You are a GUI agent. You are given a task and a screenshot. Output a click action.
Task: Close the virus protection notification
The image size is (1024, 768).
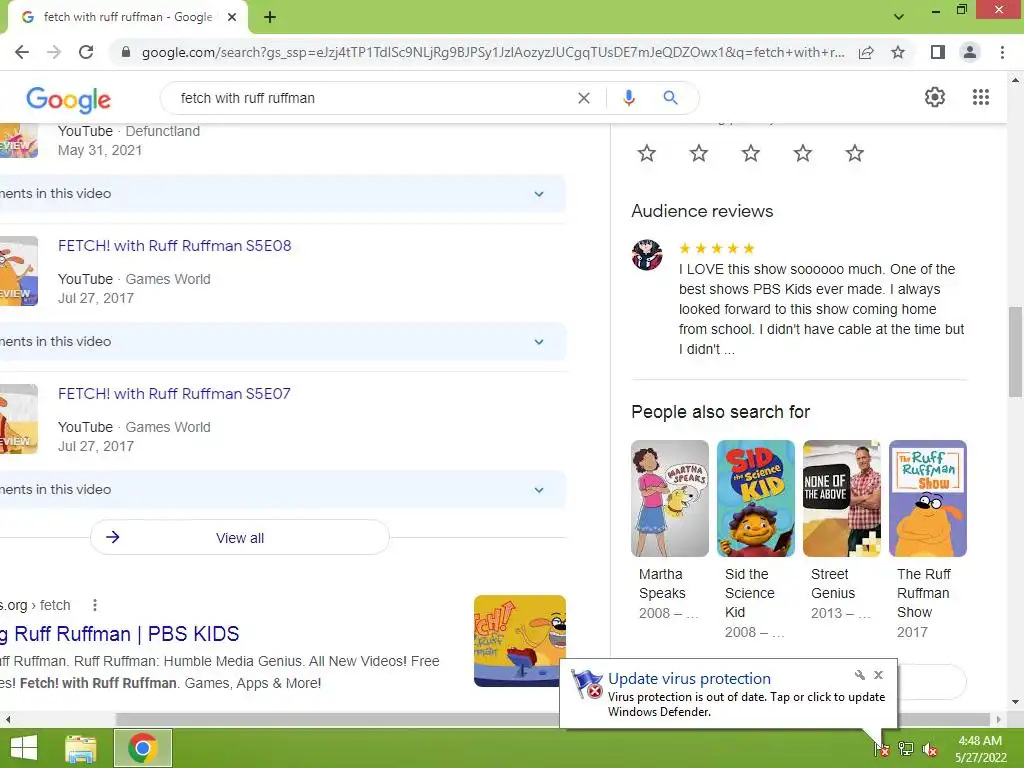point(878,675)
